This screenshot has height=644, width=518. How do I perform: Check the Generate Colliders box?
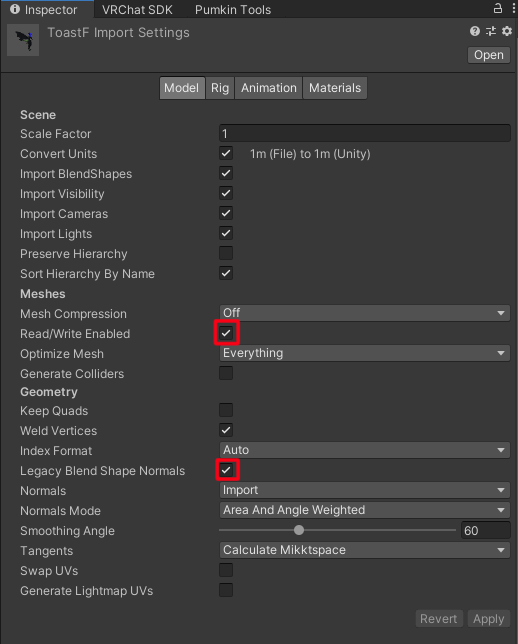pos(226,373)
